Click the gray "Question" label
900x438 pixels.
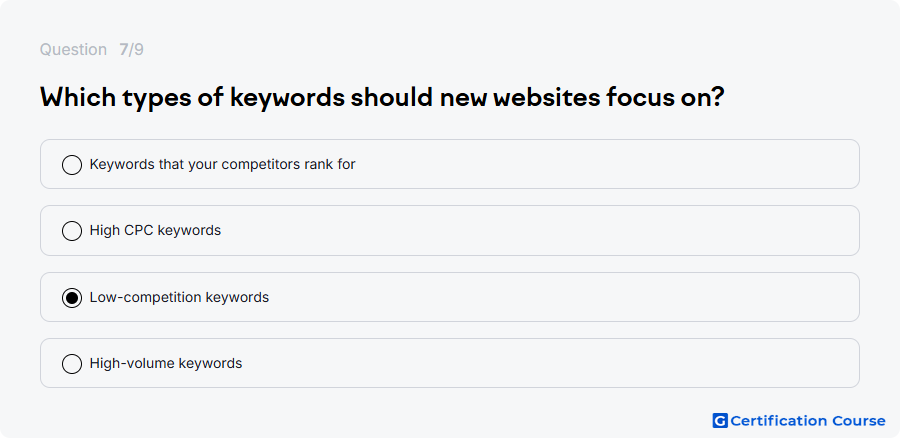tap(73, 50)
